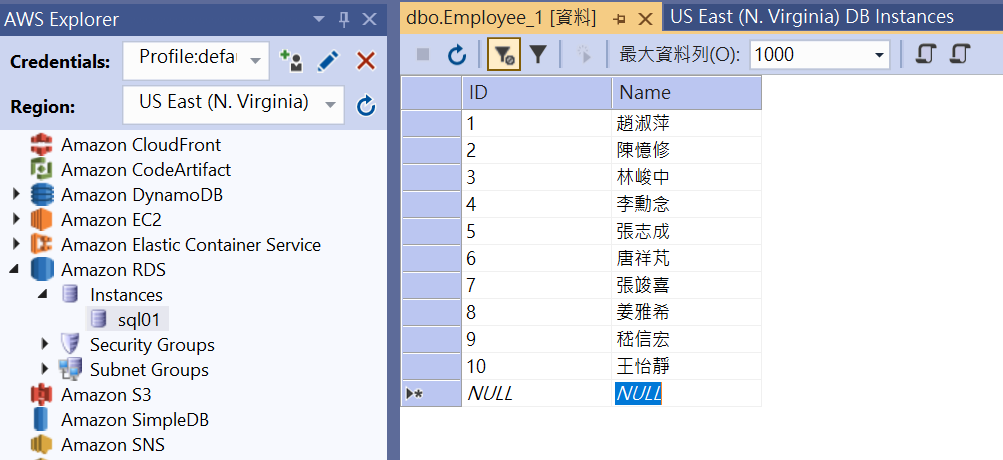Select the cell containing 趙淑萍
Viewport: 1003px width, 460px height.
(686, 123)
